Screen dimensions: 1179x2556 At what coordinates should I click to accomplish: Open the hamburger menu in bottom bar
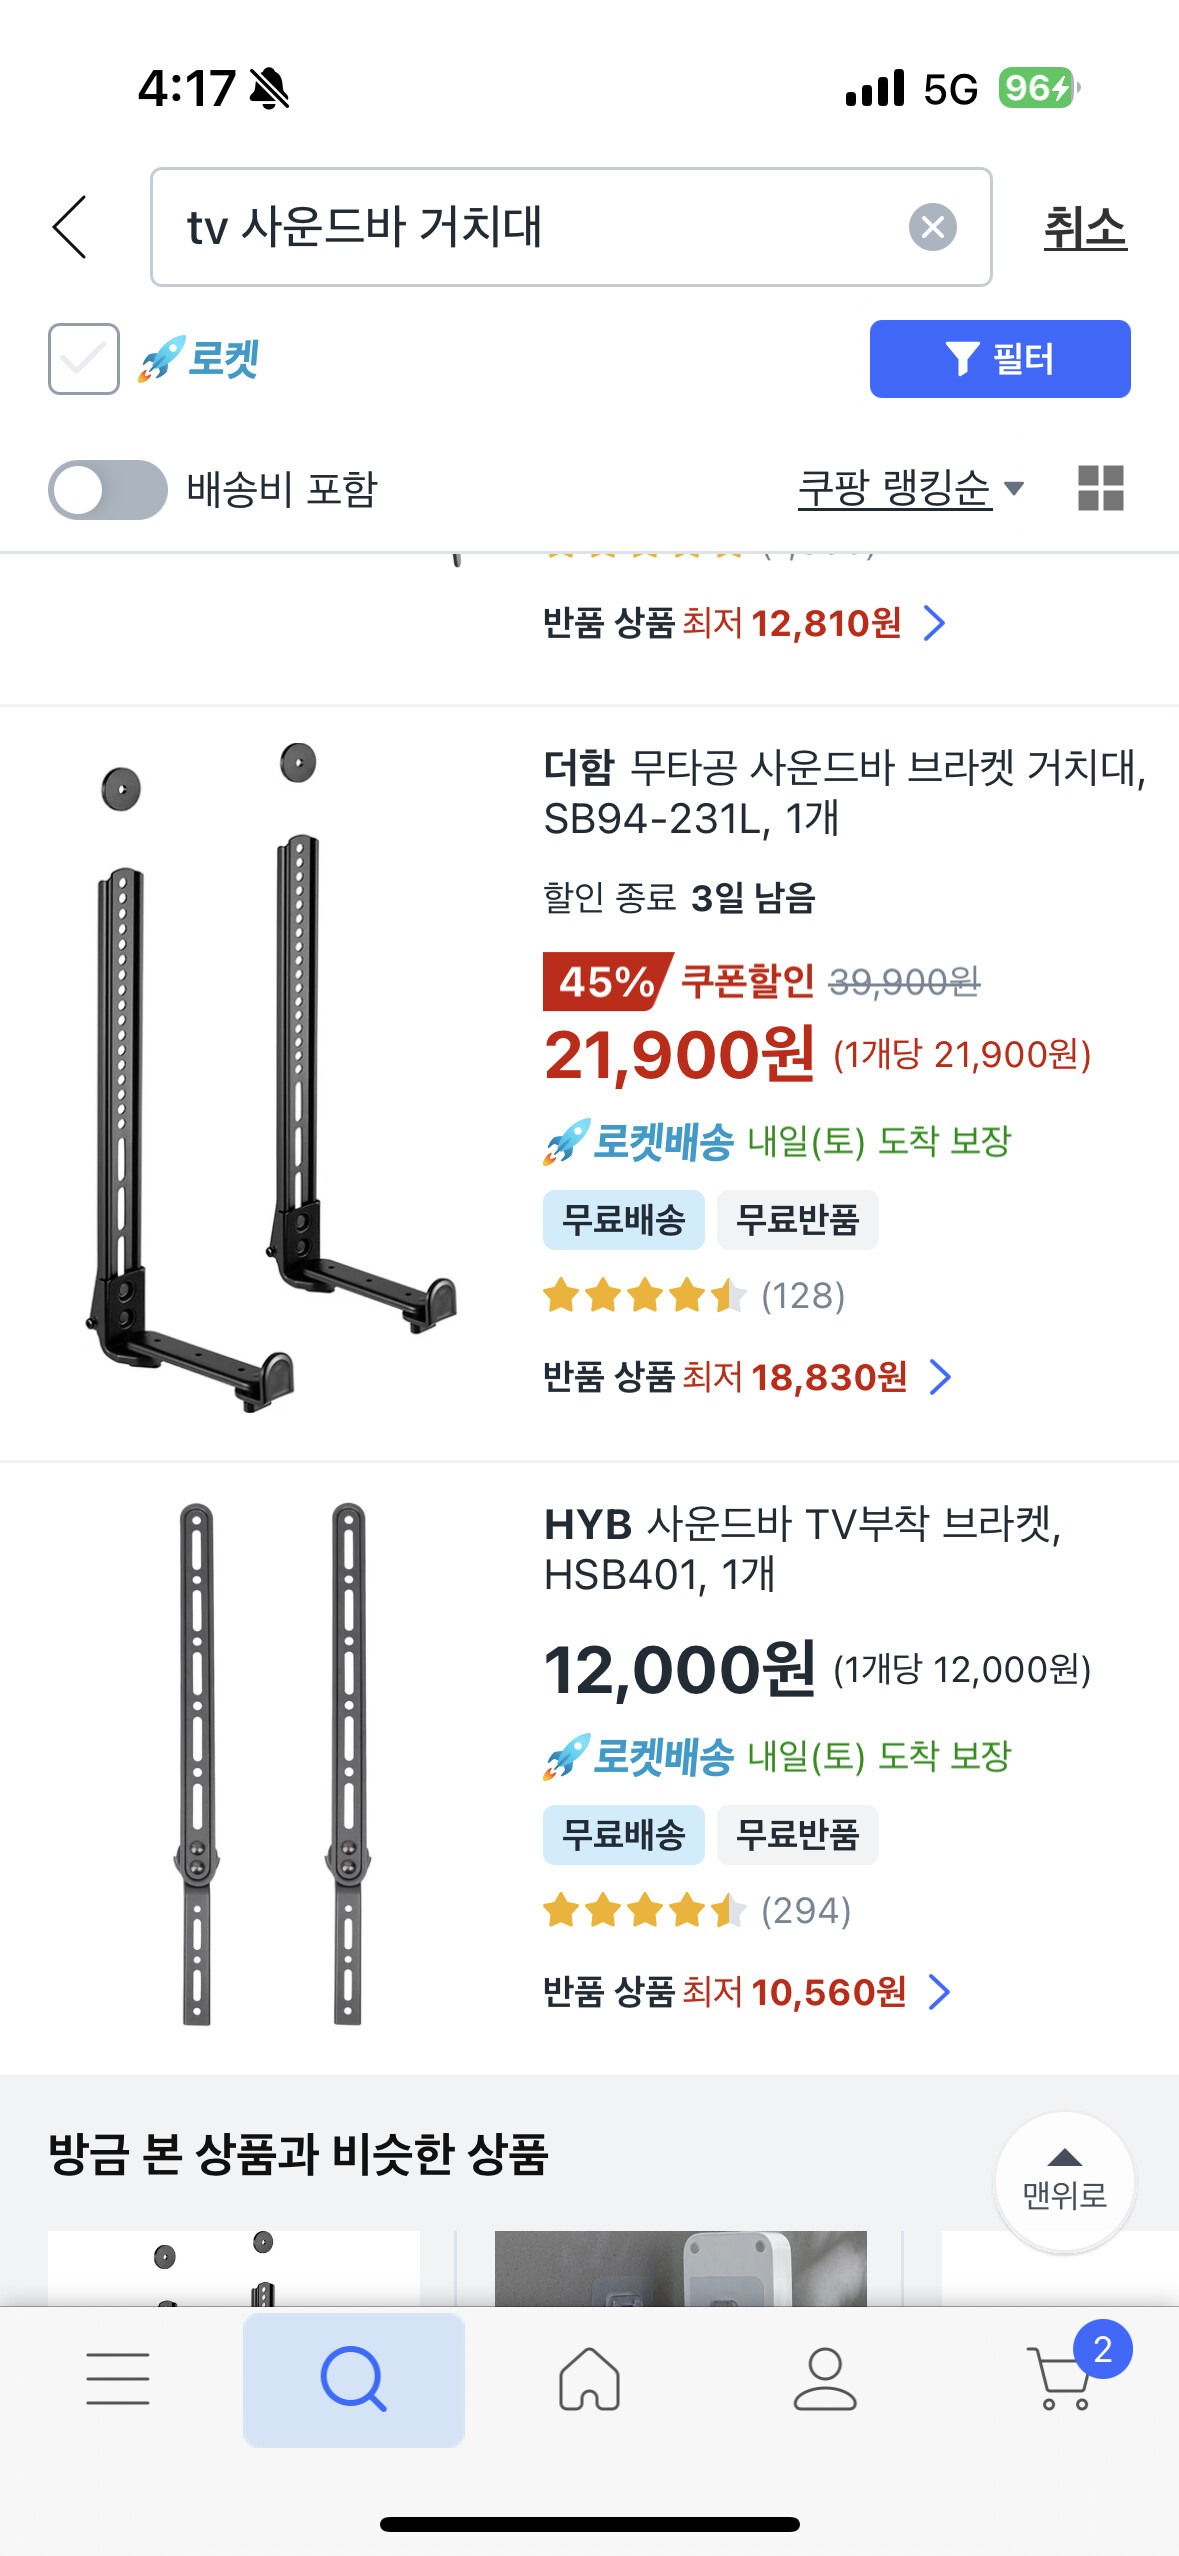pos(118,2378)
